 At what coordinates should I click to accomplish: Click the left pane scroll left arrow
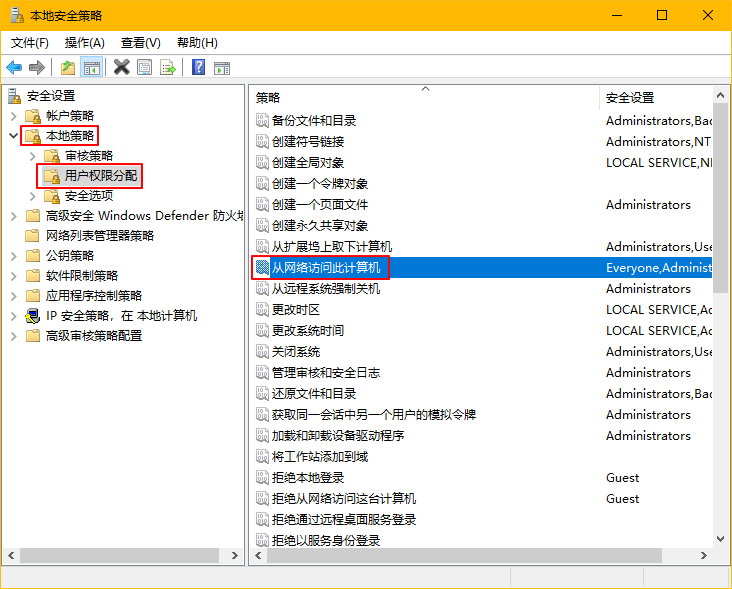click(11, 555)
